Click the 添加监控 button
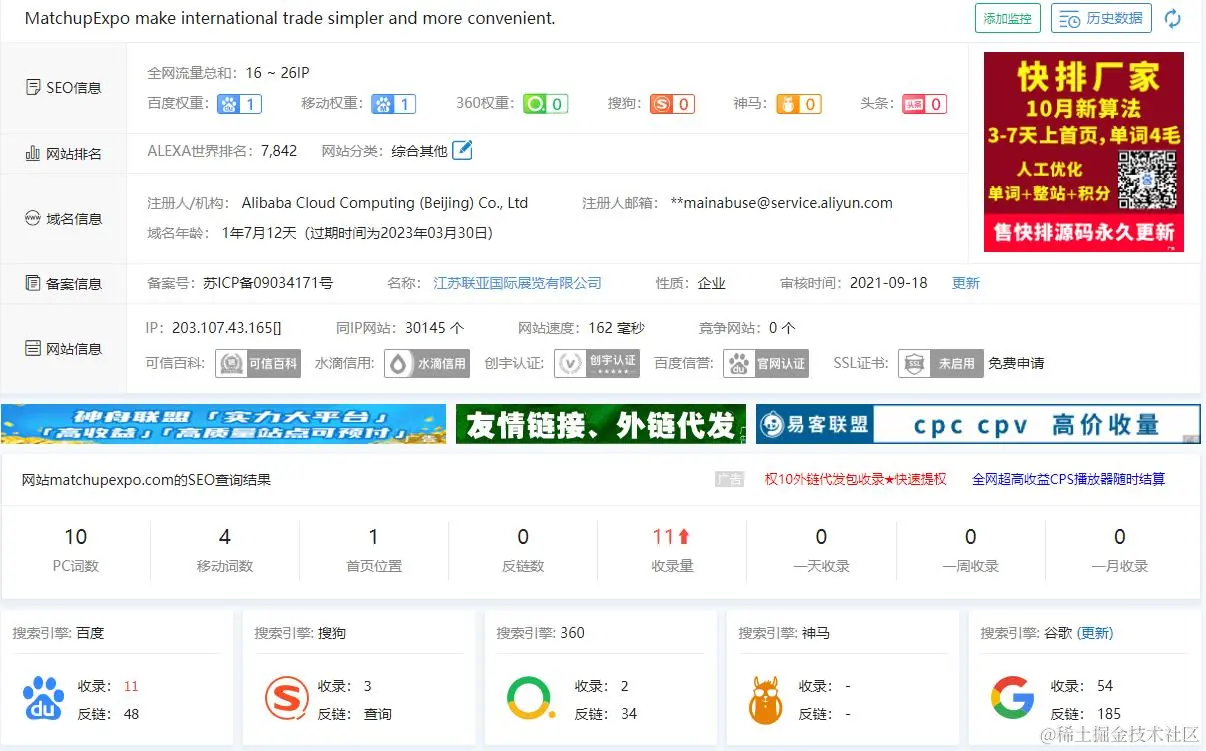The height and width of the screenshot is (751, 1206). 1007,18
